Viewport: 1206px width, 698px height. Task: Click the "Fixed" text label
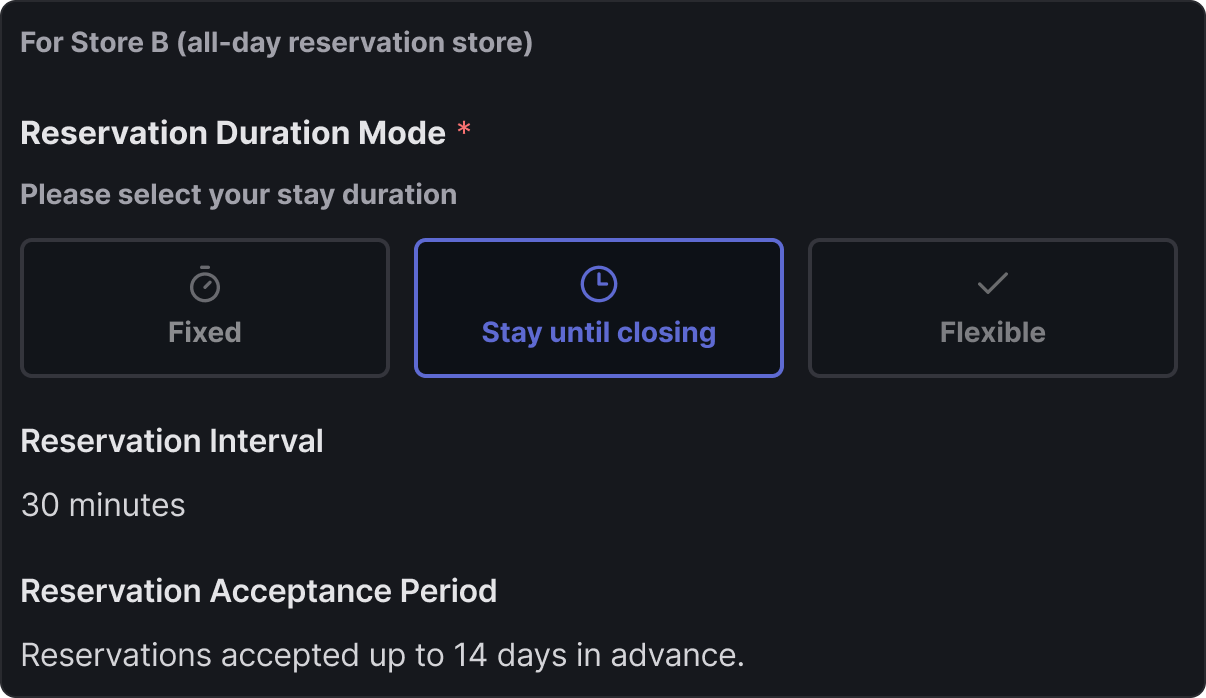pos(205,332)
